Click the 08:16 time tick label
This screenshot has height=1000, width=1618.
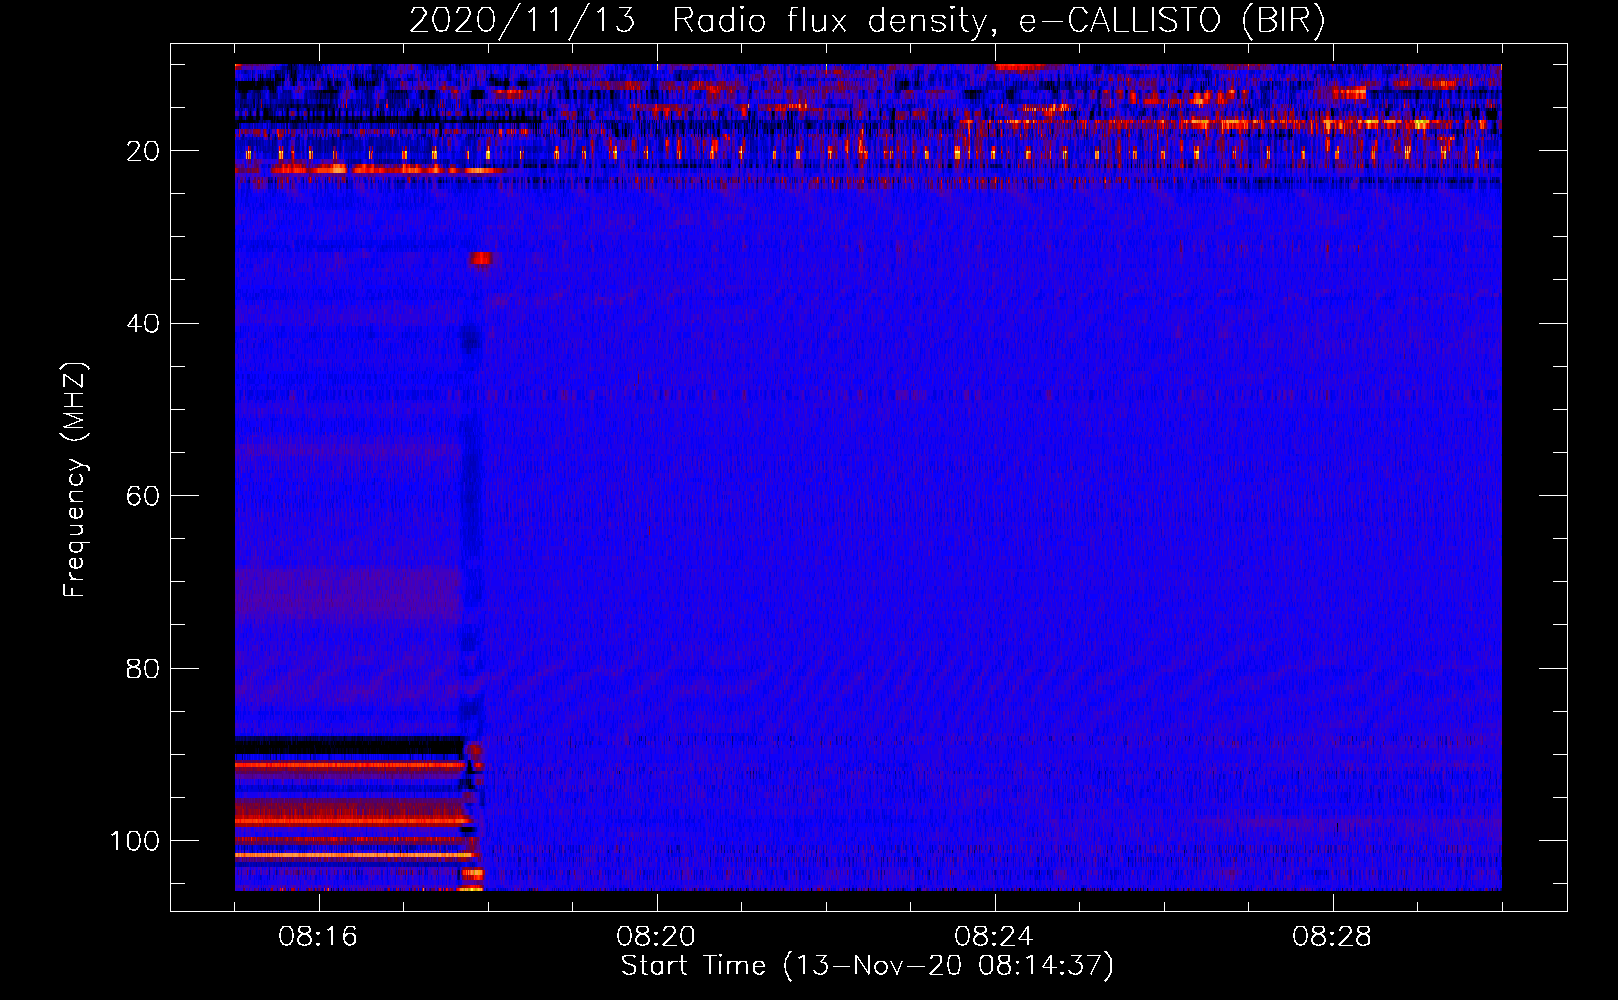[x=318, y=937]
